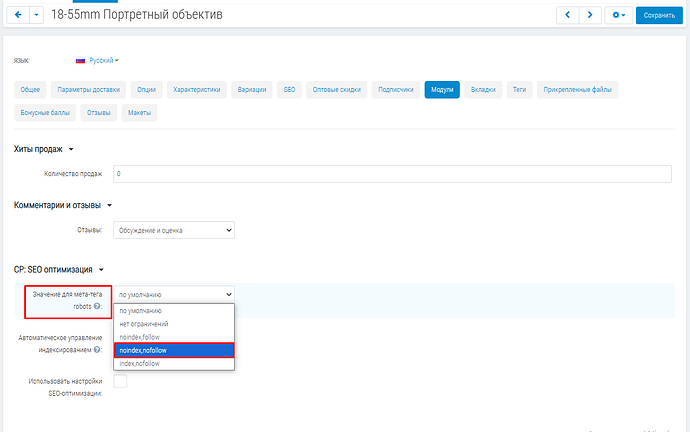Select the Опции tab

(x=147, y=89)
